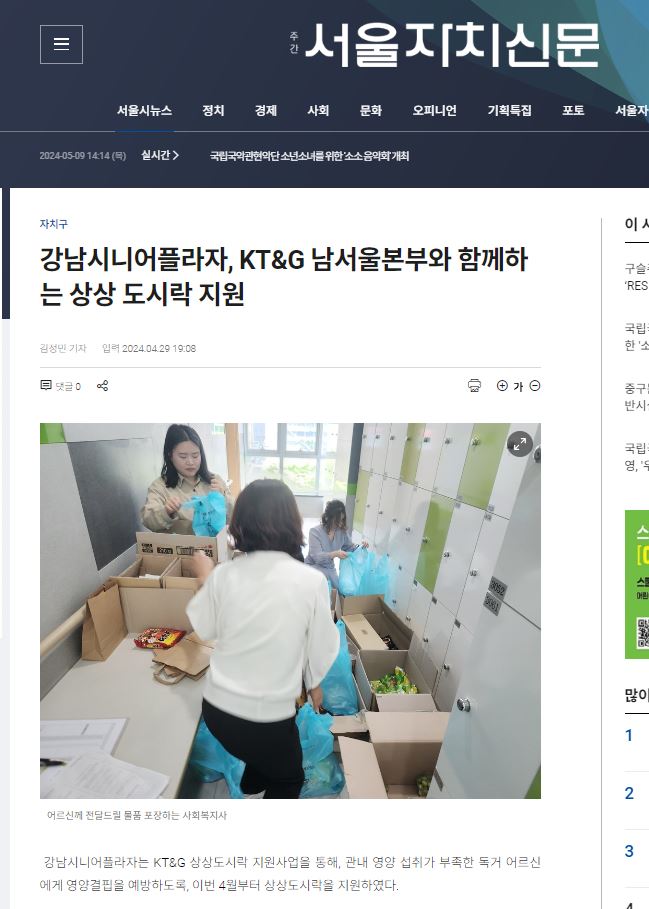This screenshot has height=909, width=649.
Task: Select the 경제 menu item
Action: point(266,110)
